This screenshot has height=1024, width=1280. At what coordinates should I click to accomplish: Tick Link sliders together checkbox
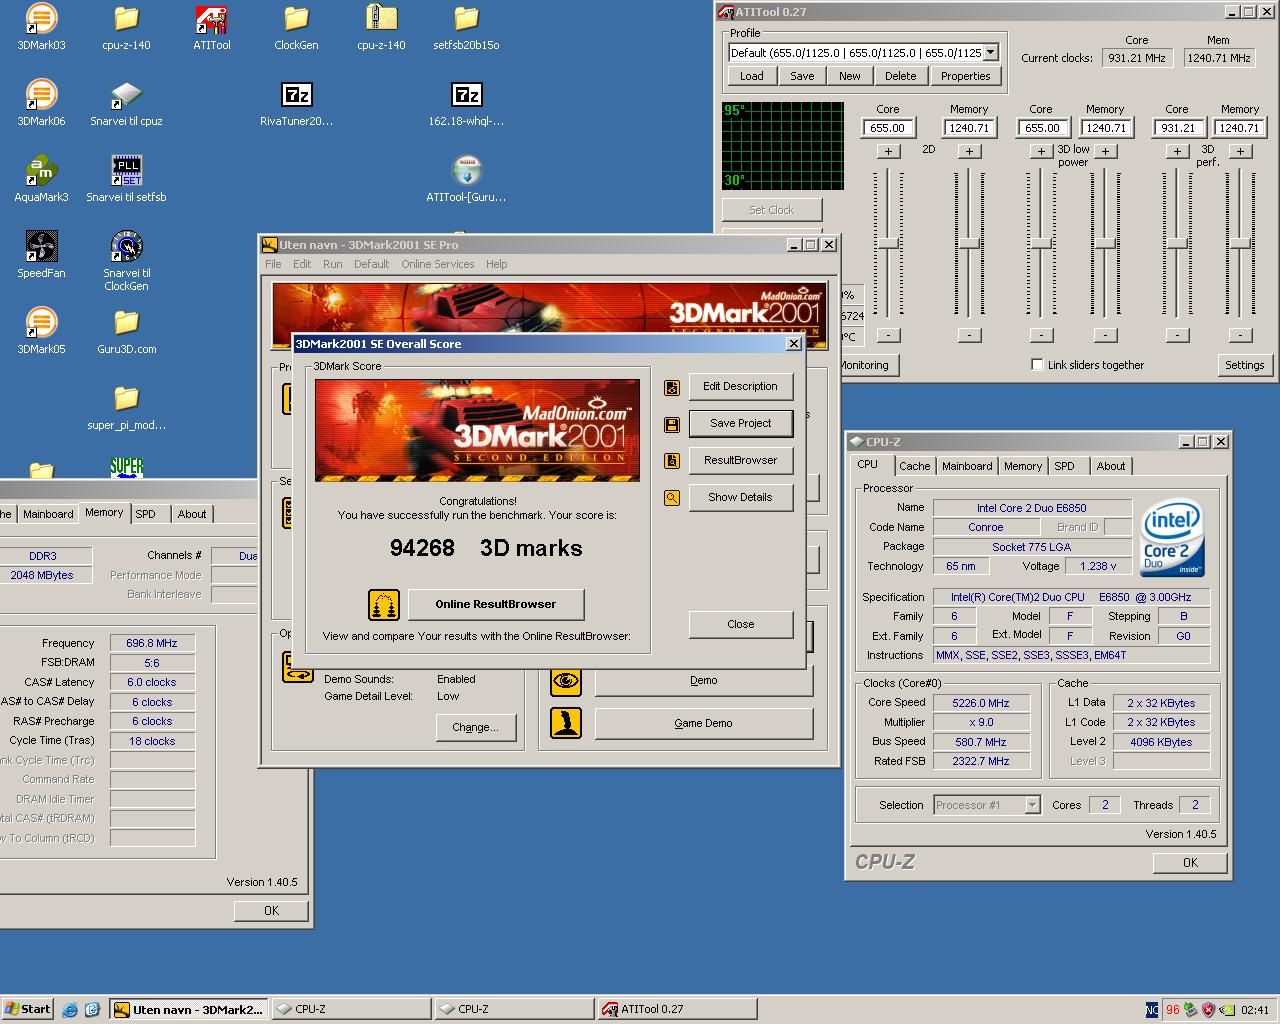[x=1037, y=365]
